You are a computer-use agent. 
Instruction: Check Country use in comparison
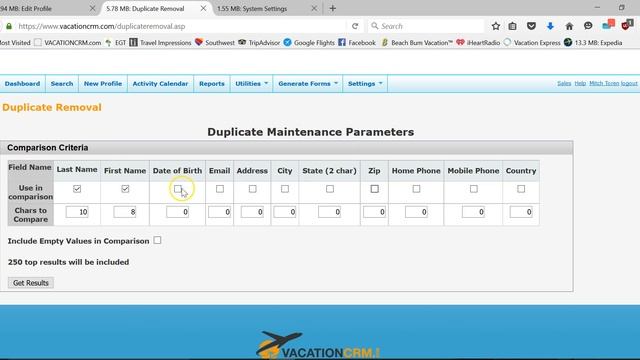521,189
